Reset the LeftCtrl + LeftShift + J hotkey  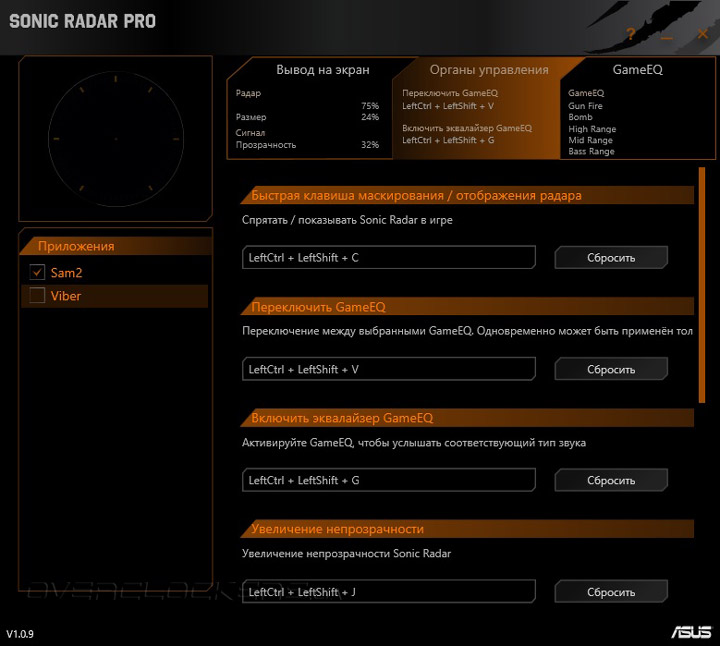coord(611,592)
